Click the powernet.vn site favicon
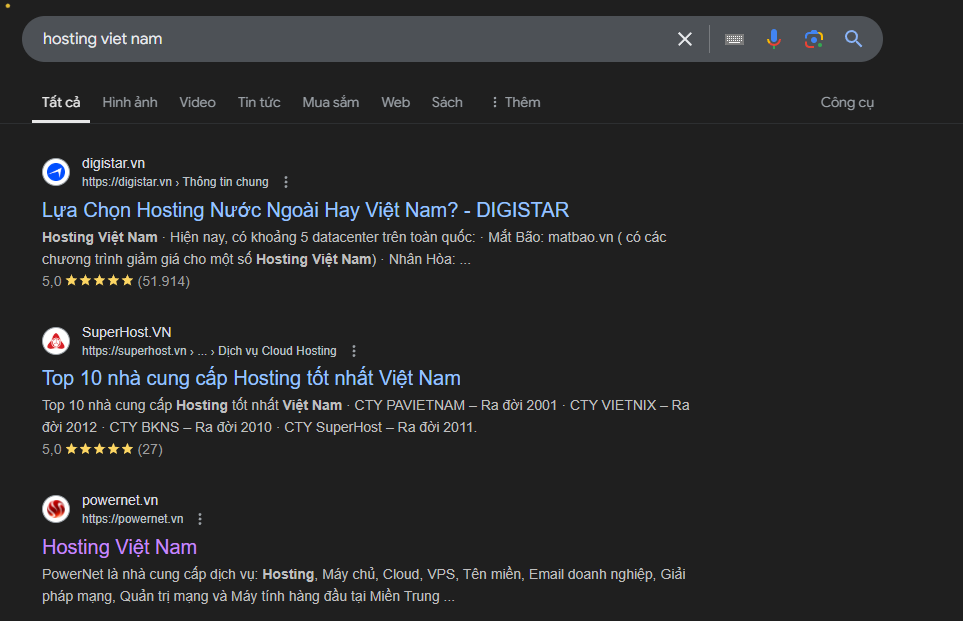 pyautogui.click(x=56, y=509)
